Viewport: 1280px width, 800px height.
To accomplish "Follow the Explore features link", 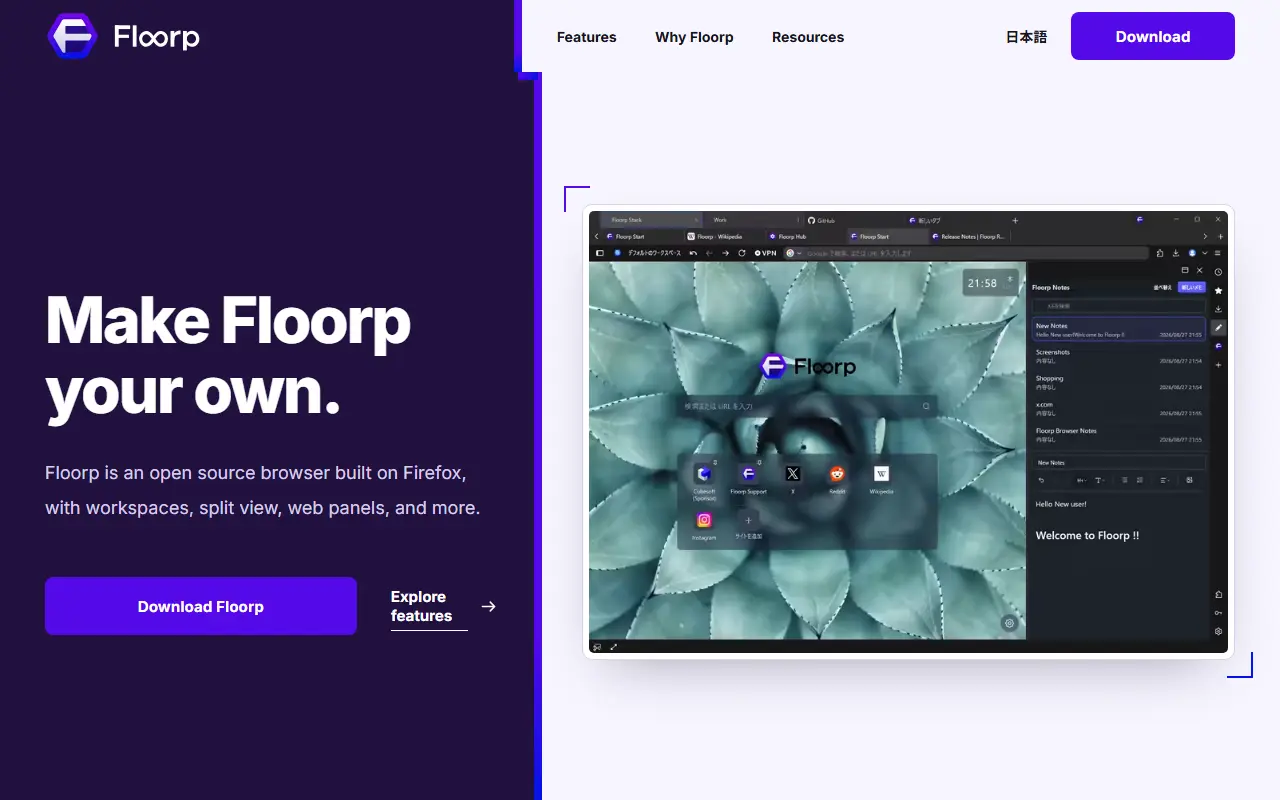I will point(429,607).
